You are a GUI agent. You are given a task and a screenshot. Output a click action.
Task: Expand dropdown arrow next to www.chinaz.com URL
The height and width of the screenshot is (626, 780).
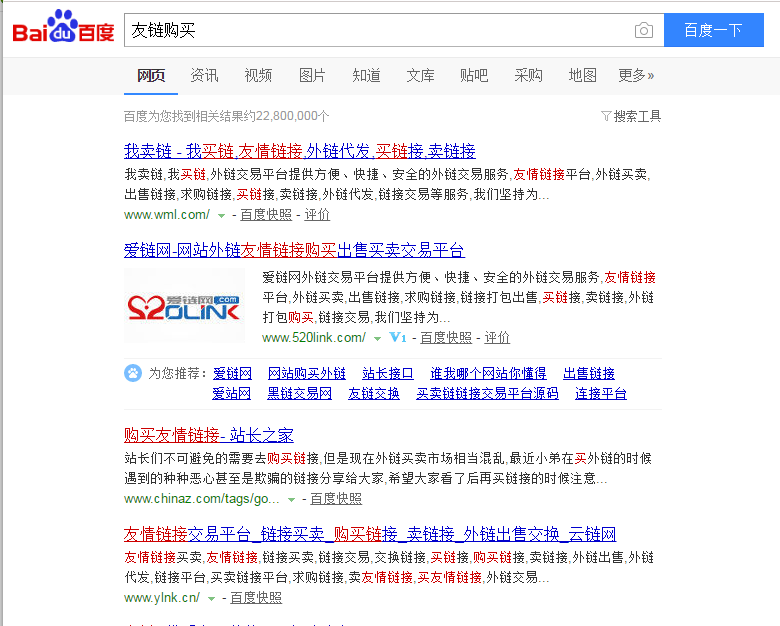292,500
